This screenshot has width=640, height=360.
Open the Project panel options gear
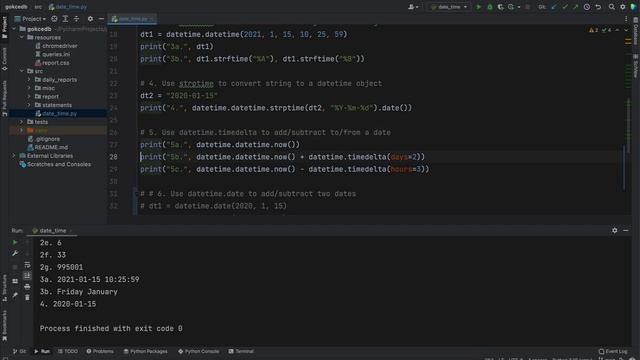(x=90, y=19)
